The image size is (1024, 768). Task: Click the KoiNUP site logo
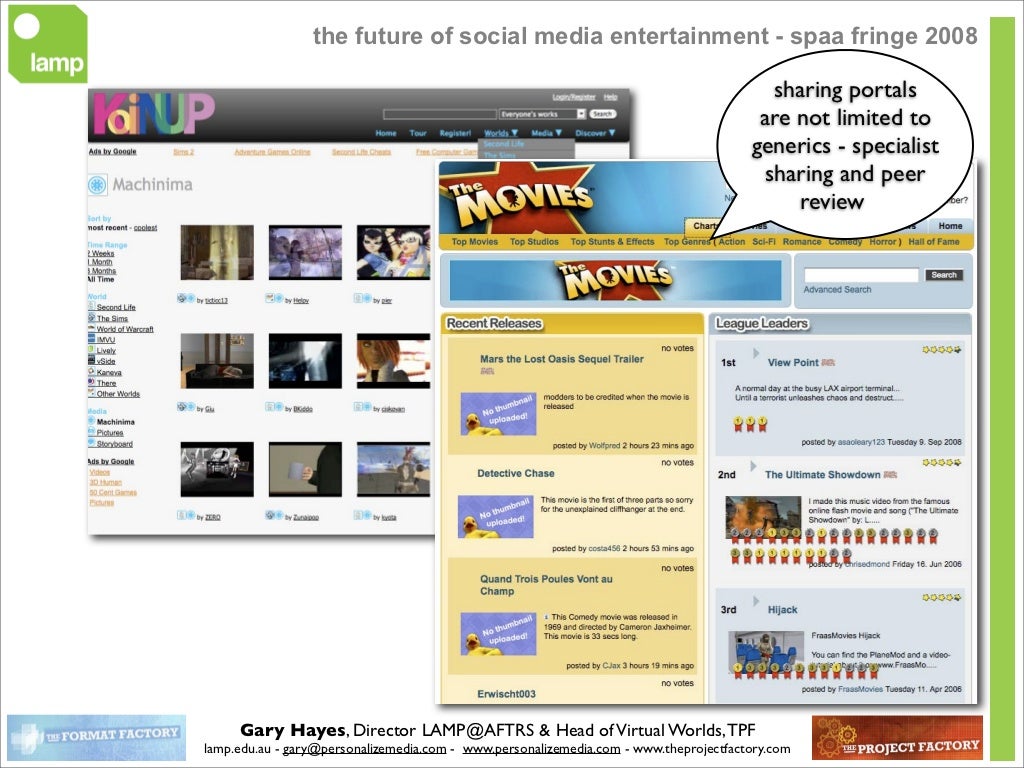tap(154, 114)
